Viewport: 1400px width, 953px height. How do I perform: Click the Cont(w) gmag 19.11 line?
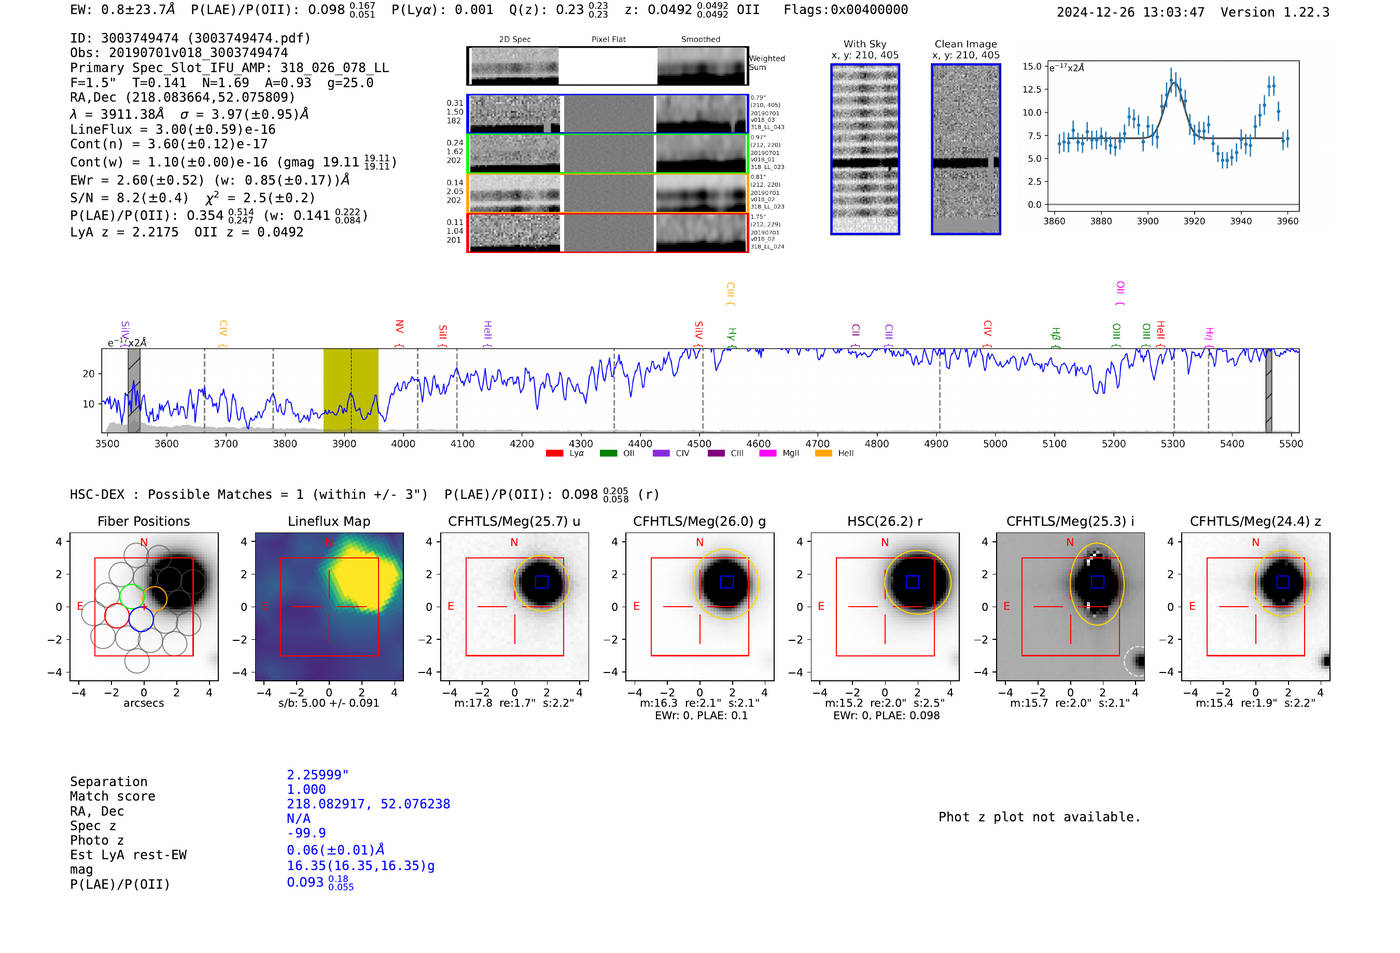click(x=233, y=161)
